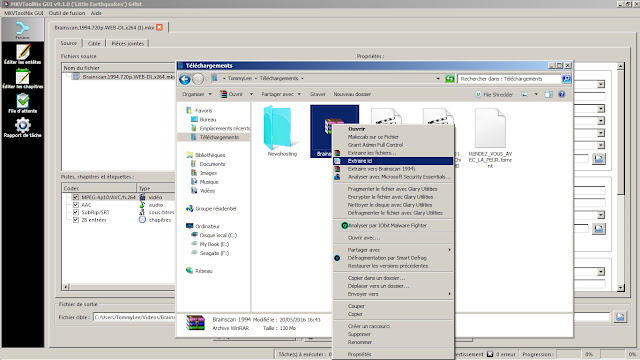Choose Défragmentation par Smart Defrag
Viewport: 640px width, 360px height.
[x=393, y=258]
